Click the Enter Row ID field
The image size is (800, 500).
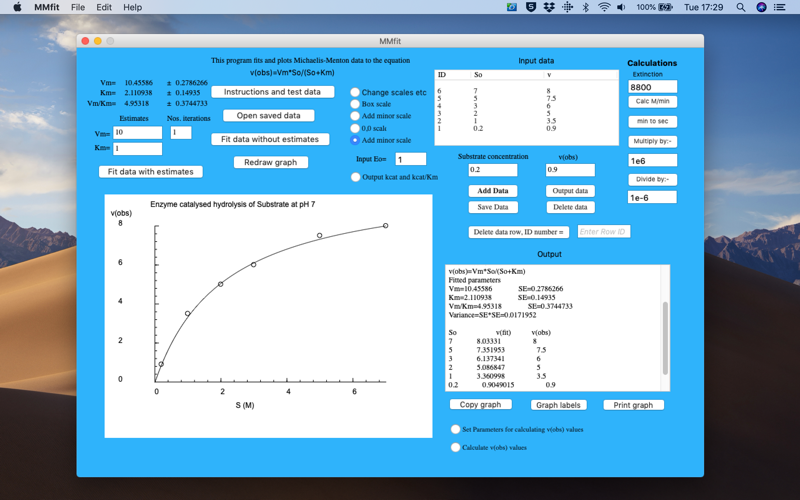tap(604, 232)
